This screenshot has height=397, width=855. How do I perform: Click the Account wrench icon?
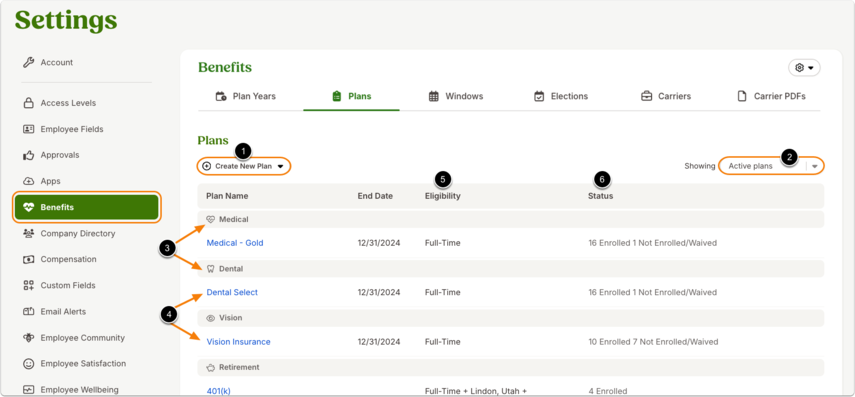pyautogui.click(x=28, y=63)
